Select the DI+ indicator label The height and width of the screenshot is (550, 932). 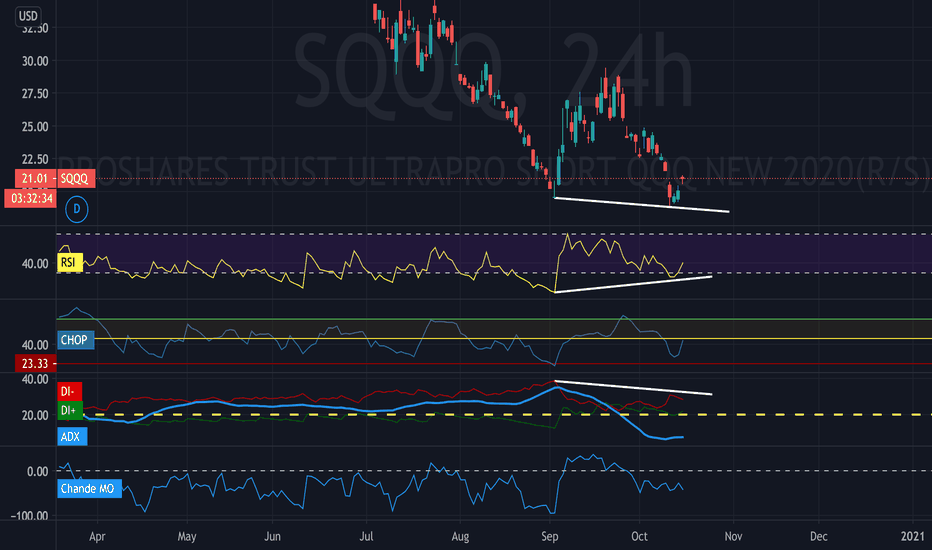[70, 410]
